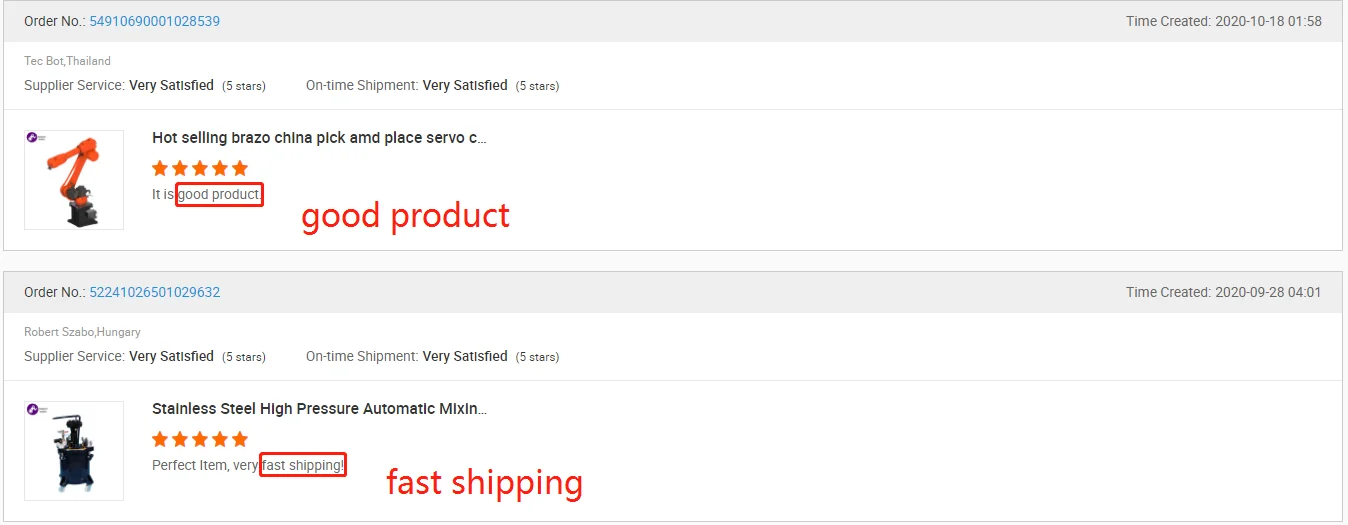This screenshot has height=525, width=1348.
Task: Click reviewer name Tec Bot, Thailand
Action: click(x=67, y=61)
